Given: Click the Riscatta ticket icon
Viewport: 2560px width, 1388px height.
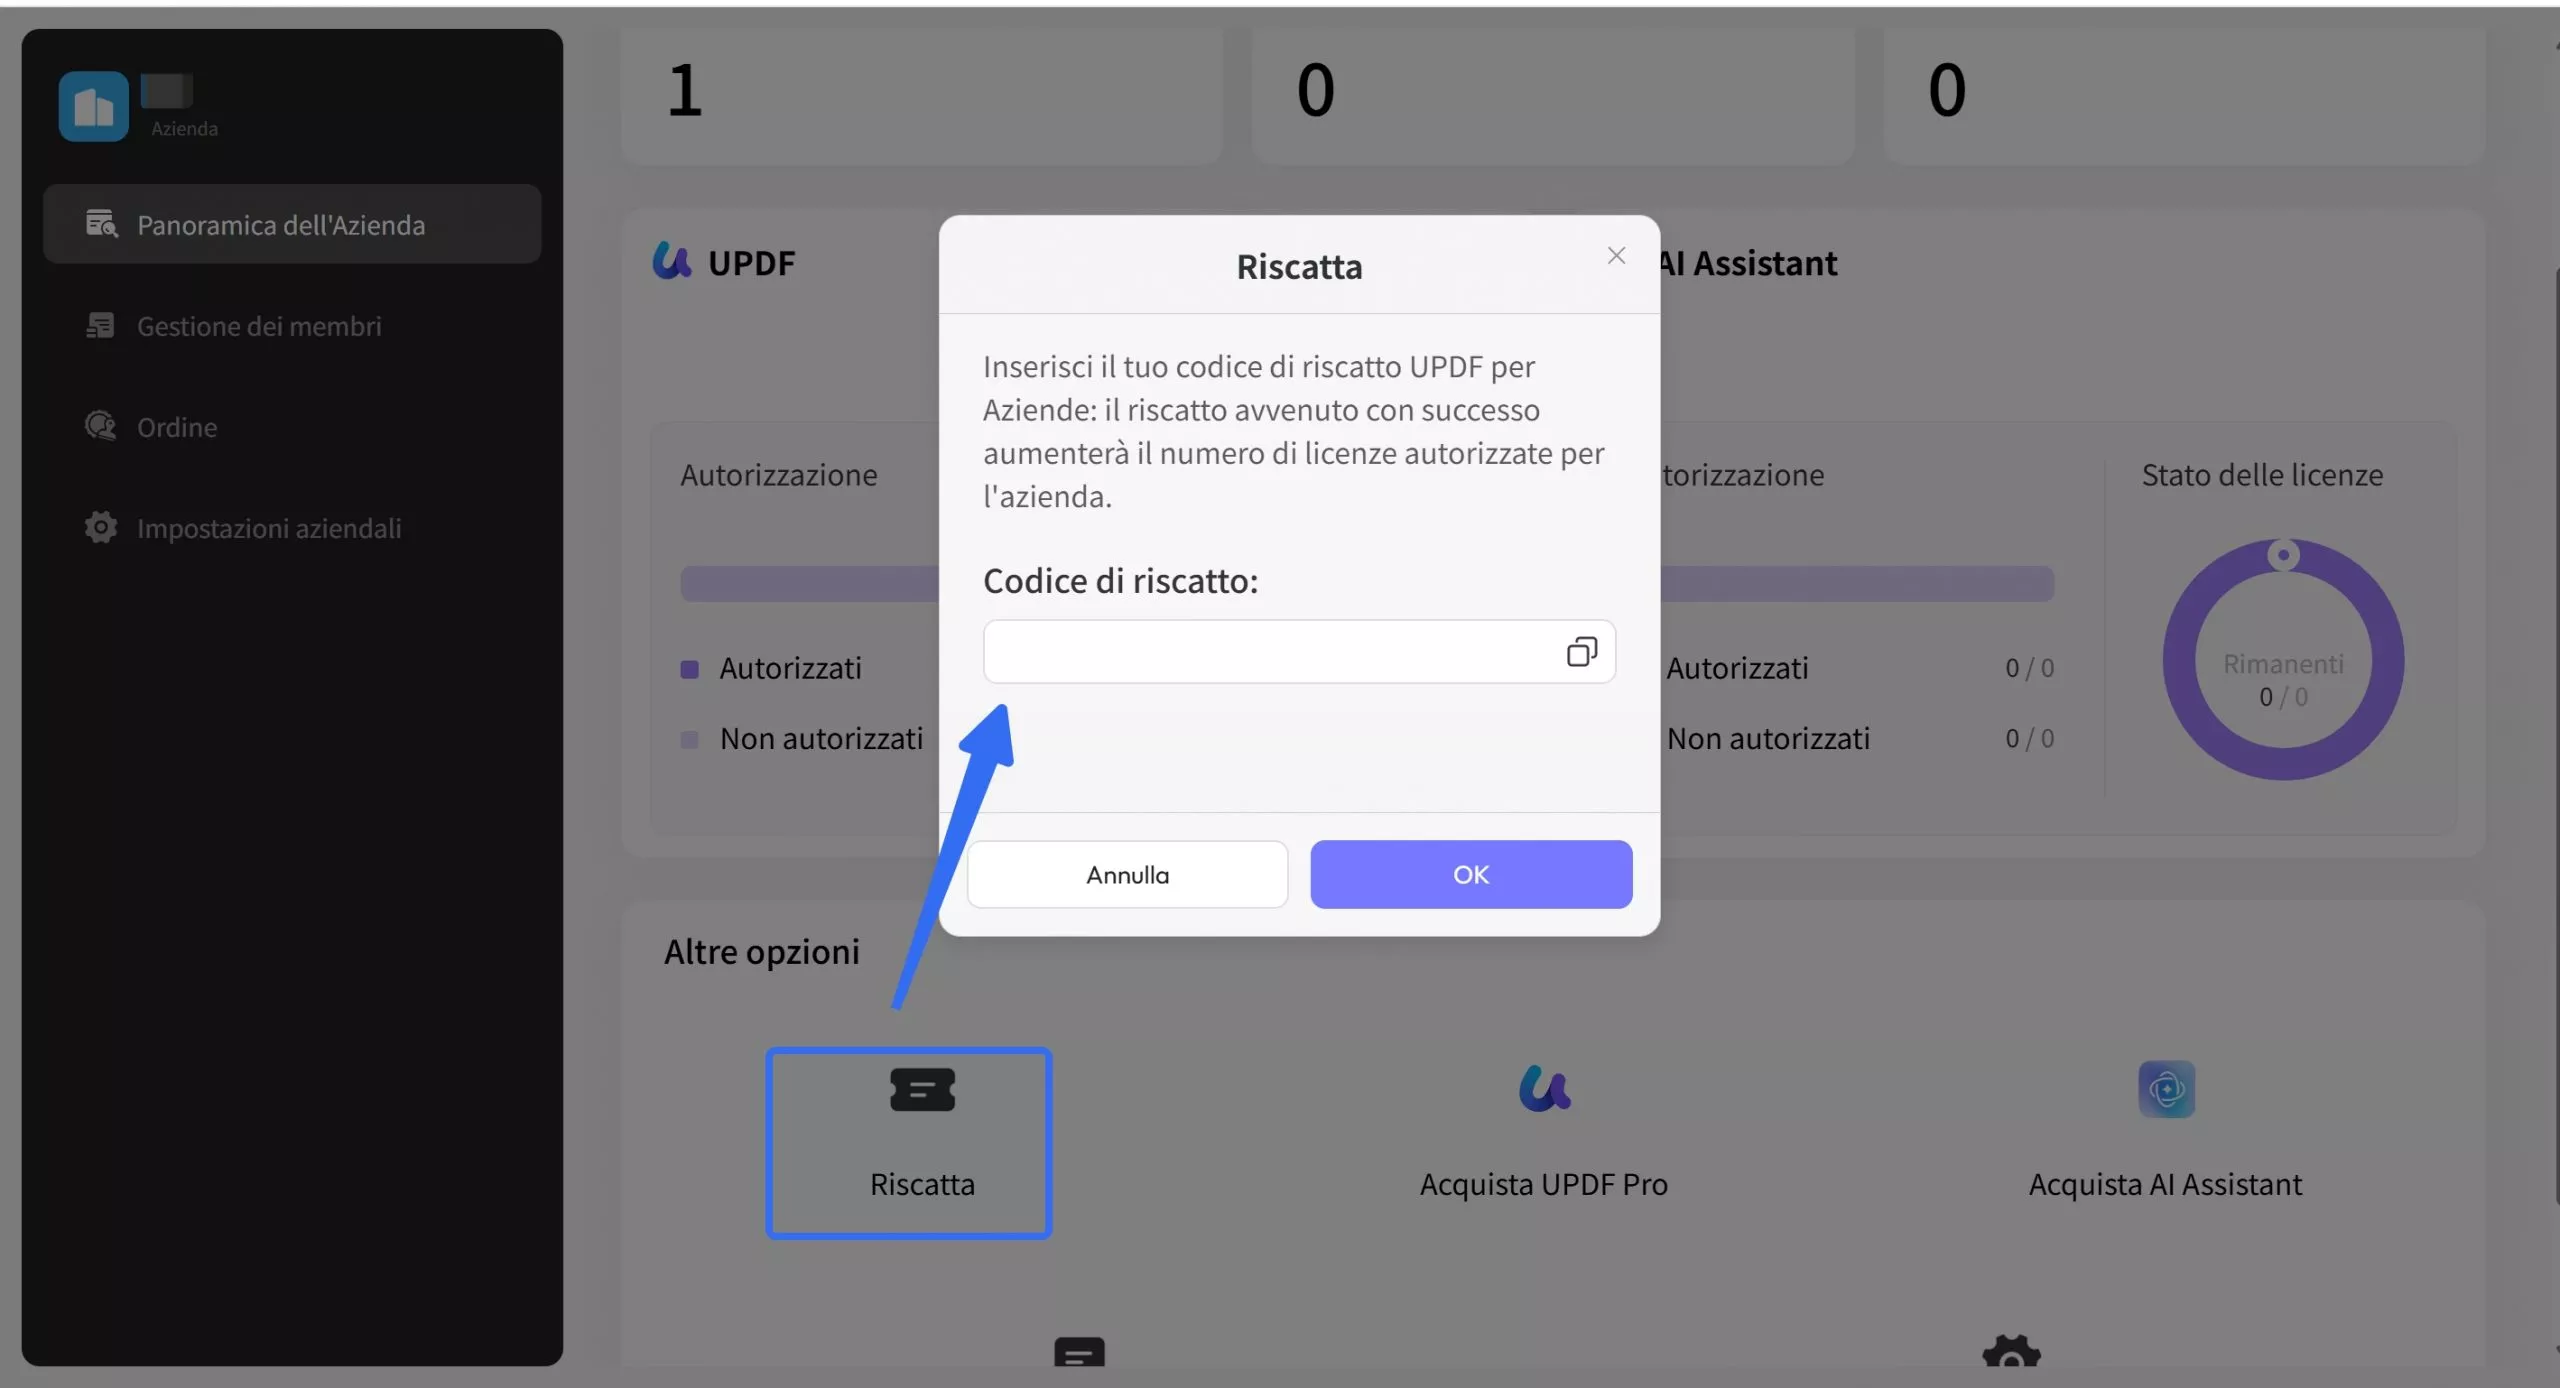Looking at the screenshot, I should click(922, 1090).
